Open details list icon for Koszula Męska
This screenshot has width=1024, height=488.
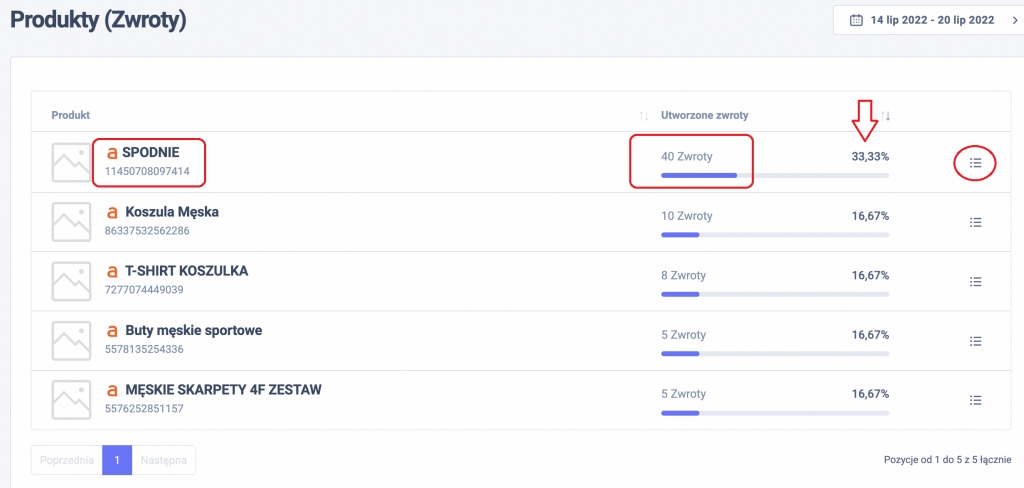coord(976,222)
